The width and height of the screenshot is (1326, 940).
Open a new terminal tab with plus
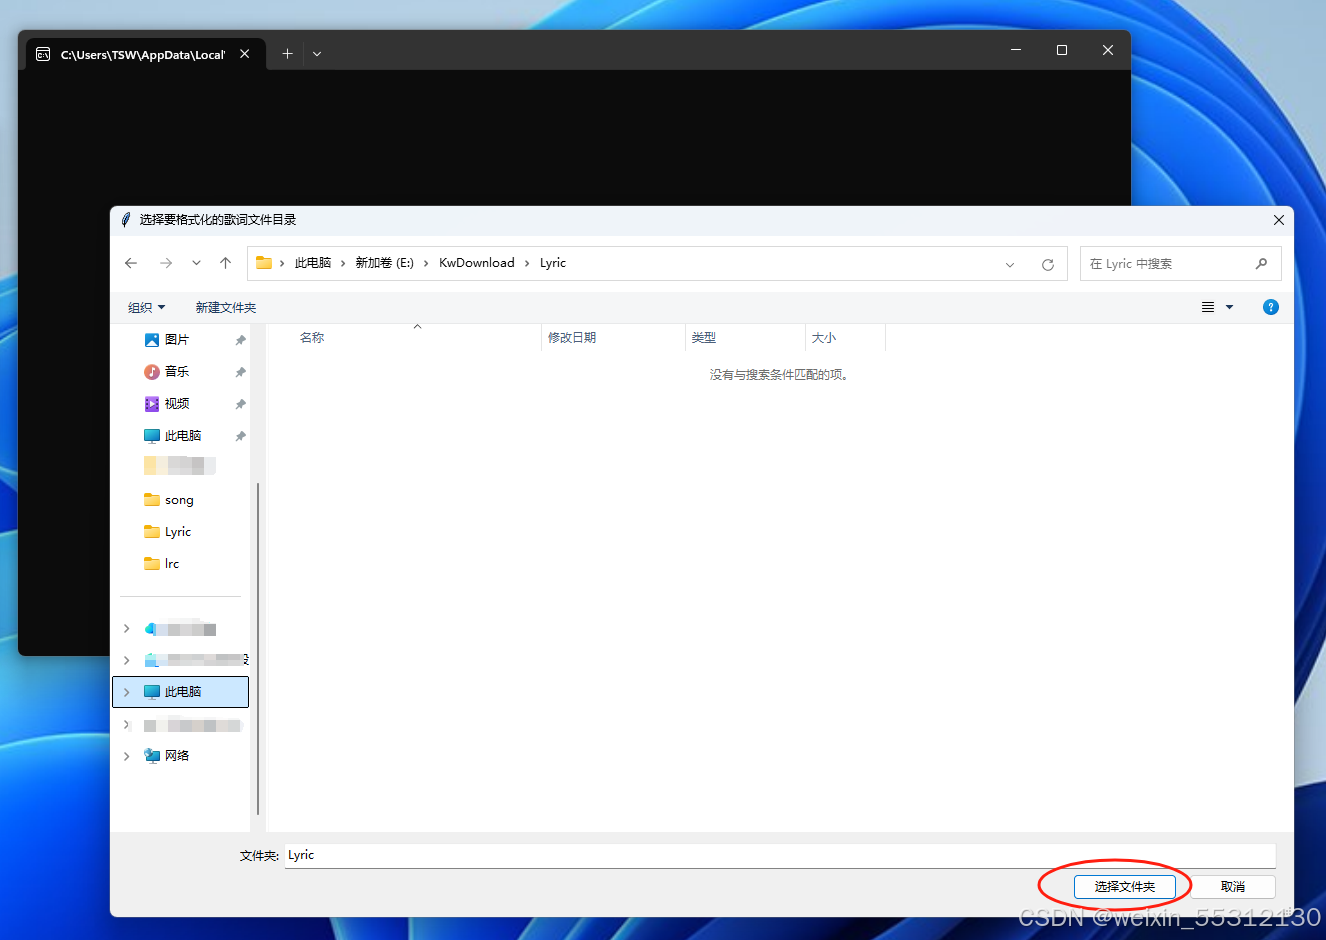287,54
